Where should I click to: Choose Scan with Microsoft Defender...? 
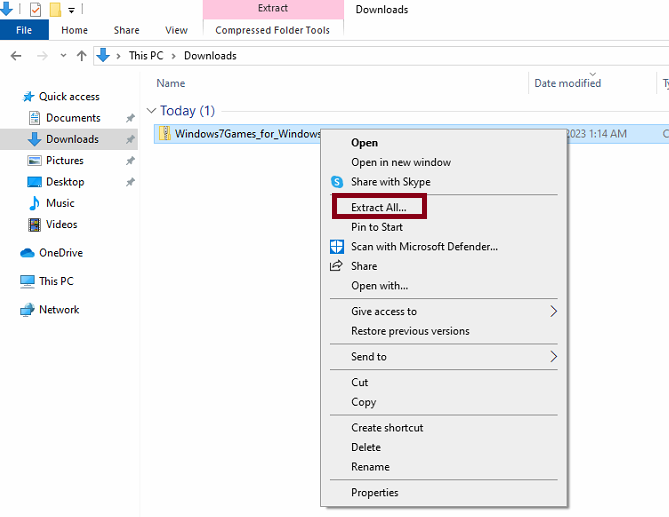click(x=425, y=247)
